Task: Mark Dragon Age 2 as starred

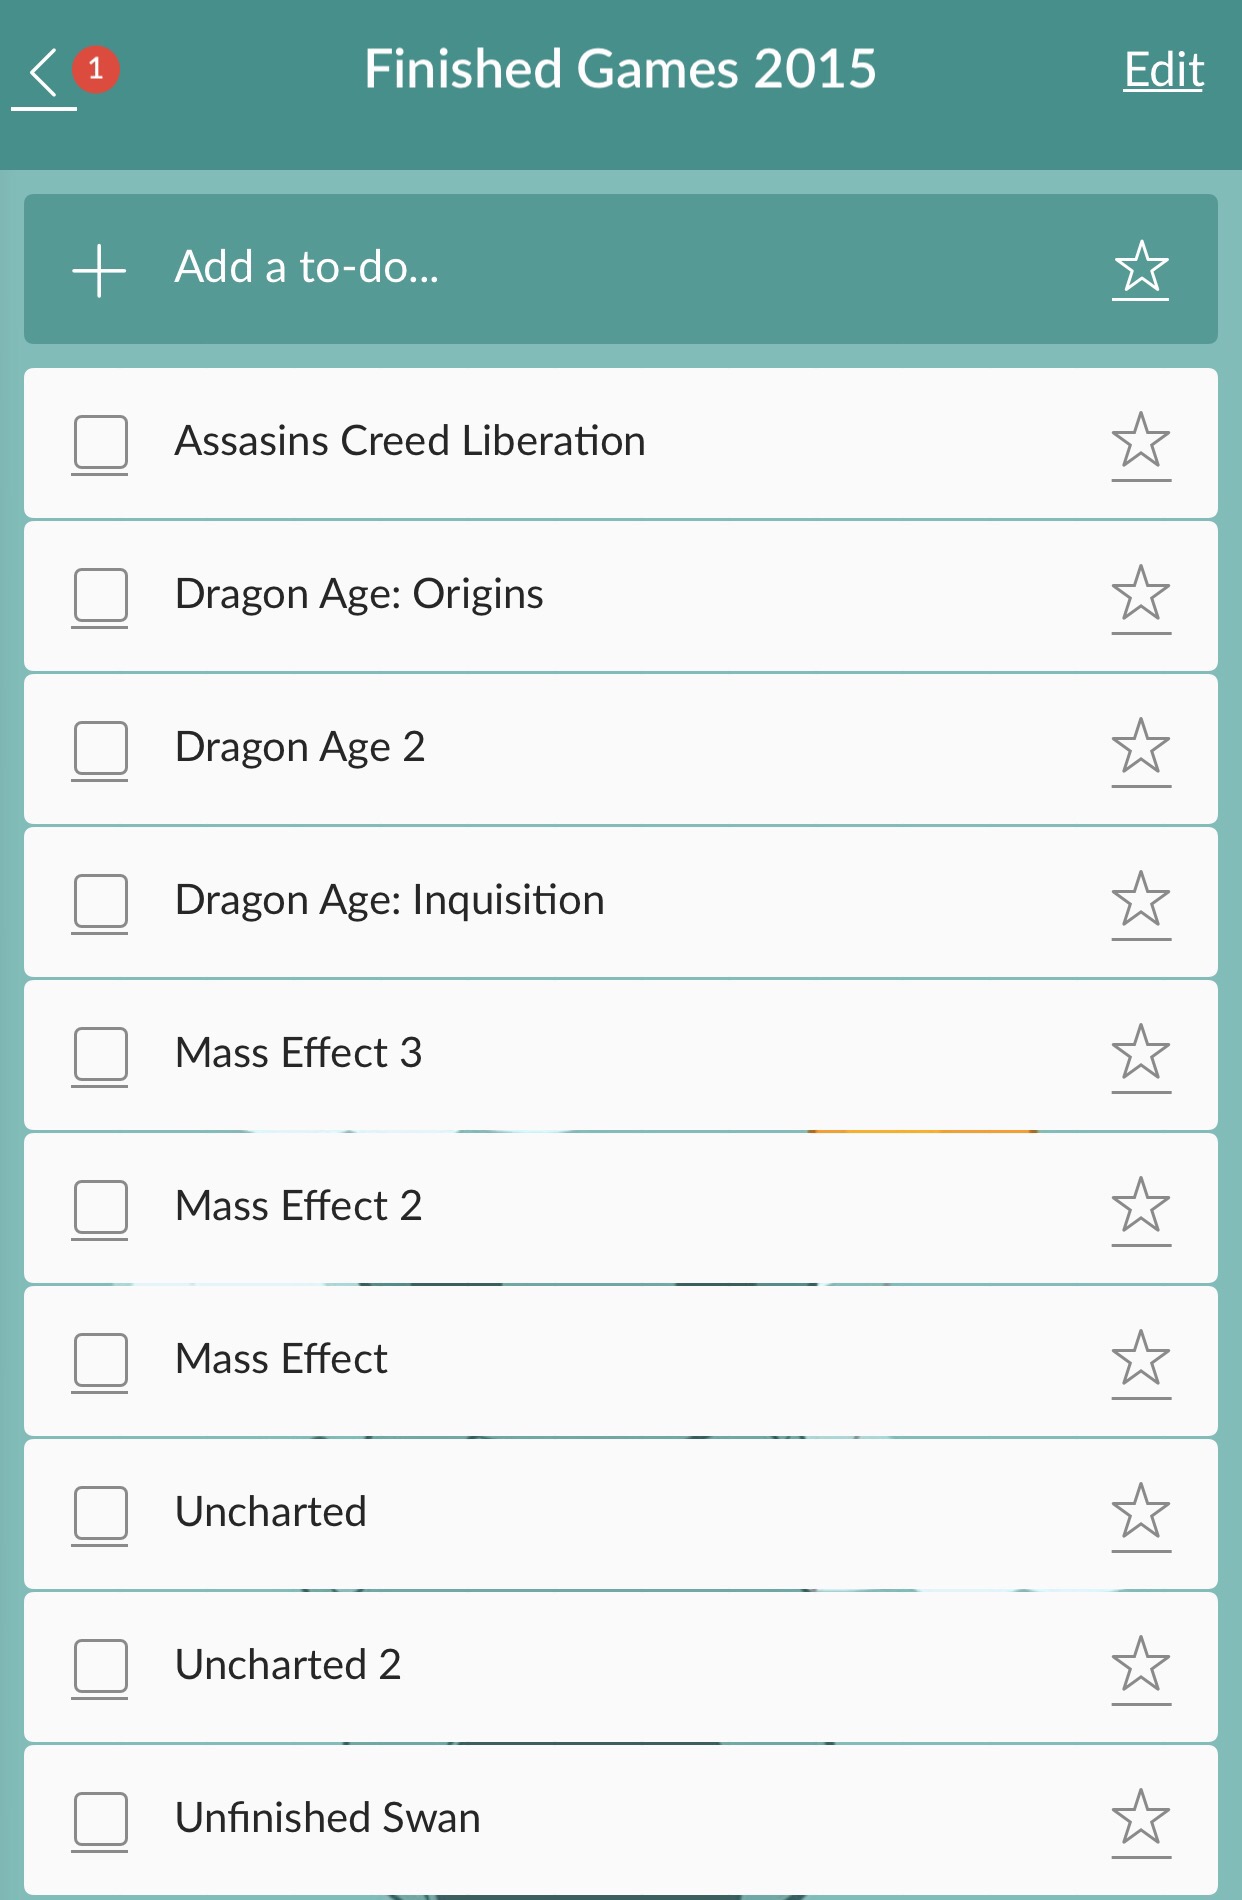Action: tap(1140, 748)
